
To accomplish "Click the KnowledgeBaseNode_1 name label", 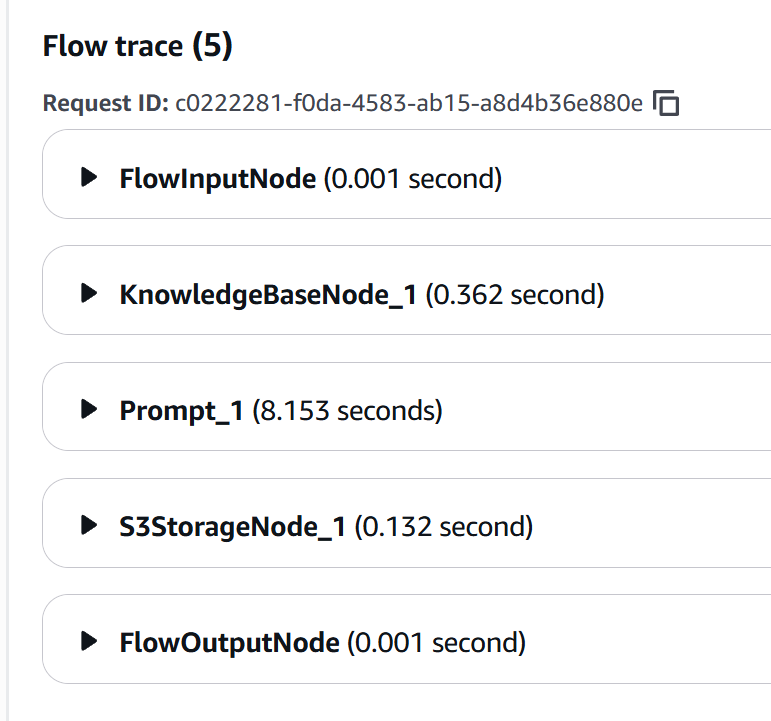I will (267, 295).
